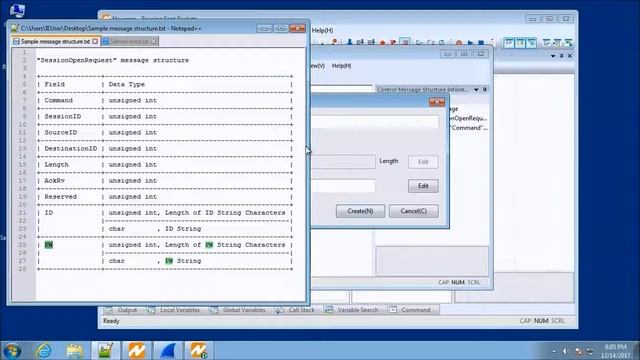
Task: Click the blue person icon in back window toolbar
Action: pos(349,42)
